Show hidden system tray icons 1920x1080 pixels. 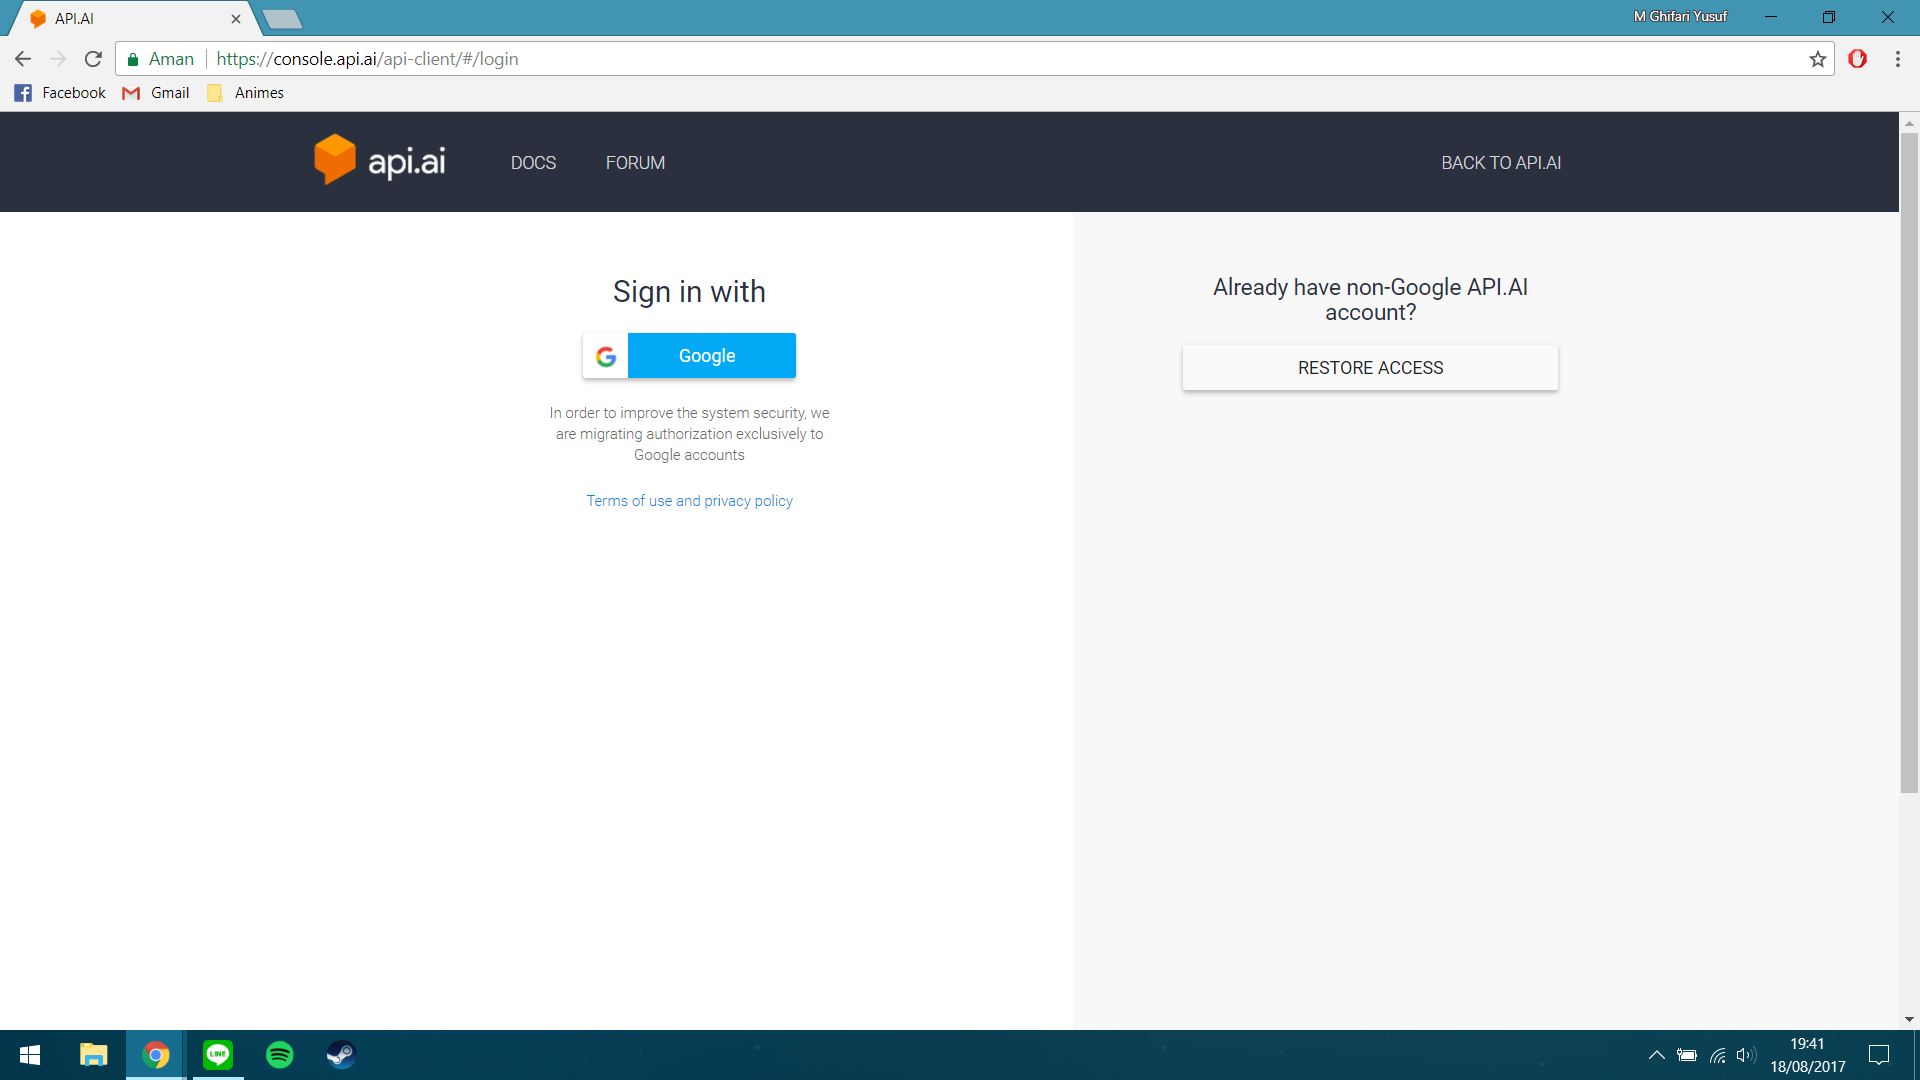point(1656,1055)
